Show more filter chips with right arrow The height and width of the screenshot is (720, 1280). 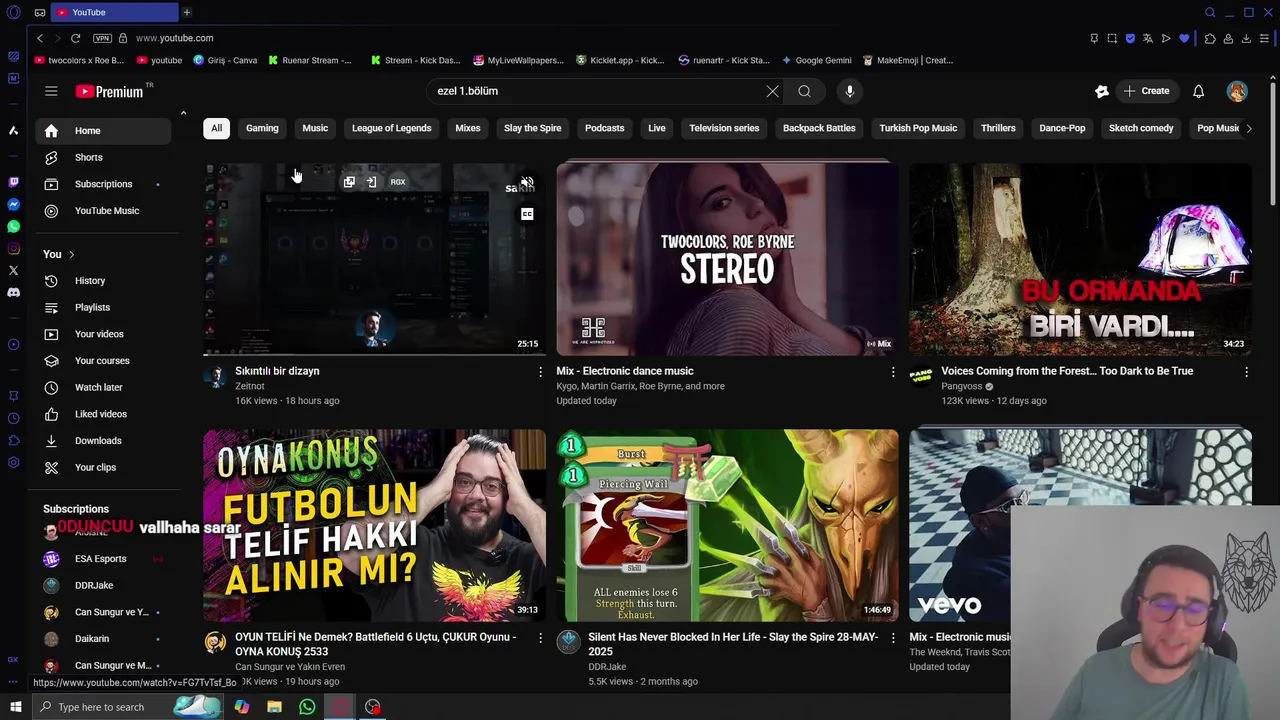(1248, 128)
